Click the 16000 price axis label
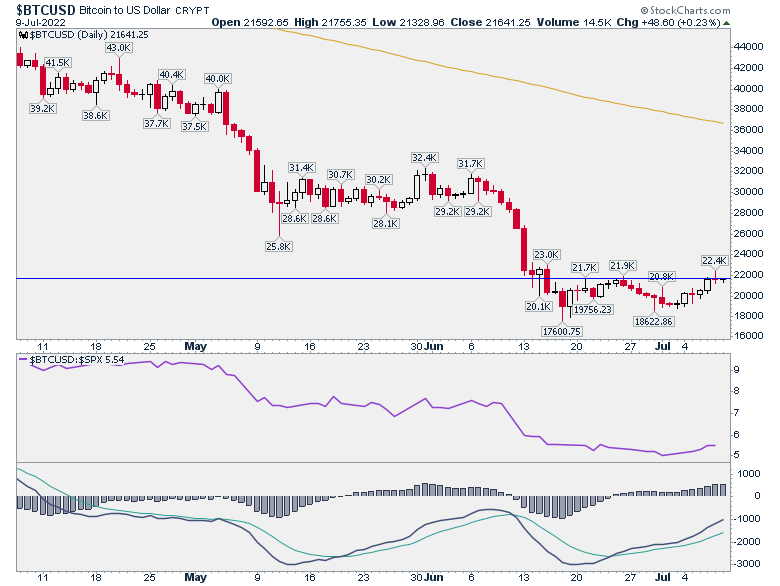The height and width of the screenshot is (586, 780). [x=749, y=335]
